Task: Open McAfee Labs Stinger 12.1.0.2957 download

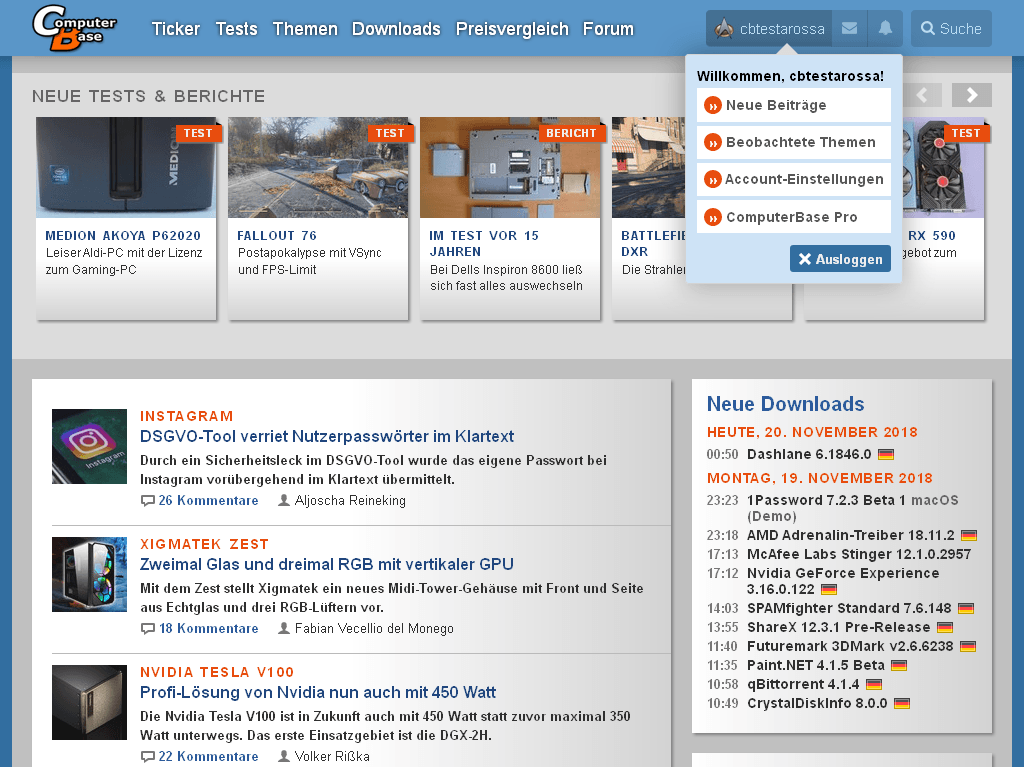Action: pyautogui.click(x=859, y=555)
